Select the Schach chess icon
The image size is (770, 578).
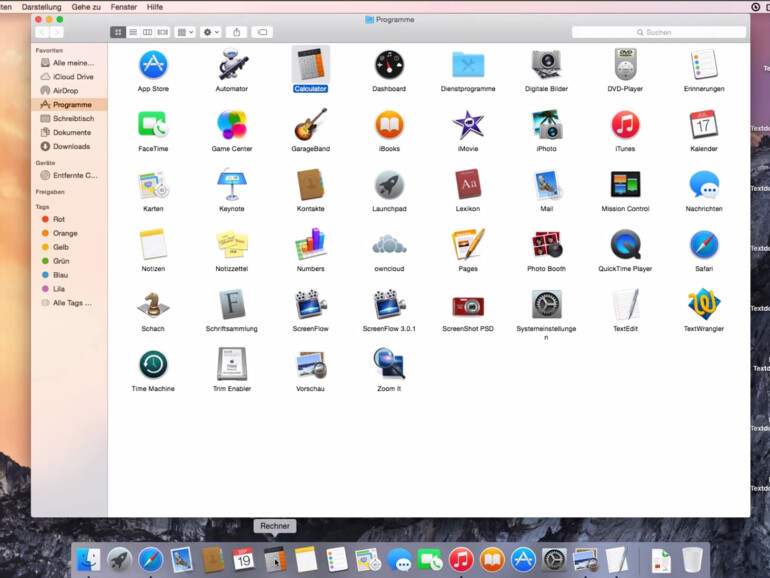tap(153, 304)
